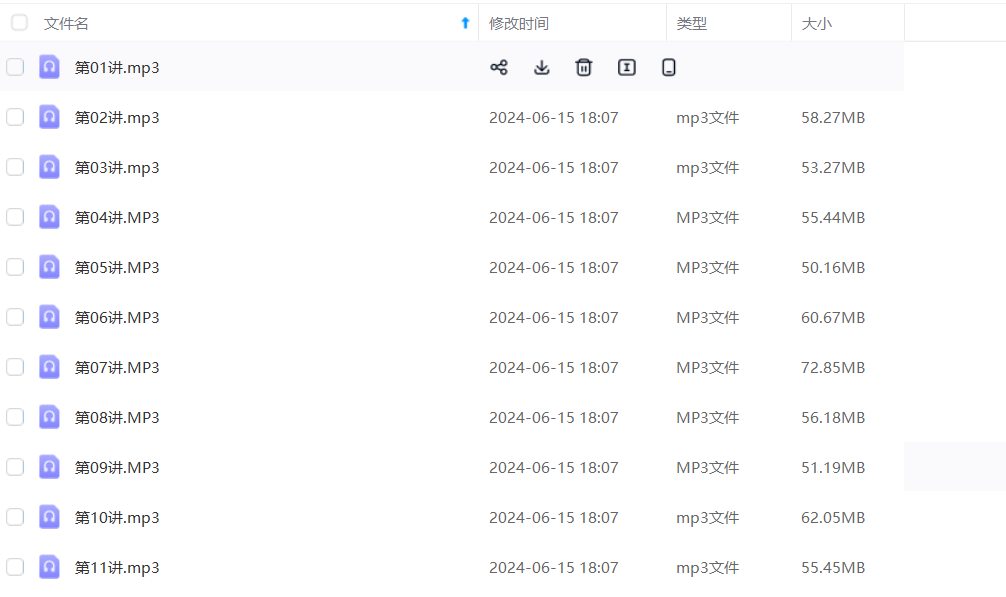Image resolution: width=1006 pixels, height=597 pixels.
Task: Select the checkbox next to 第08讲.MP3
Action: pyautogui.click(x=15, y=417)
